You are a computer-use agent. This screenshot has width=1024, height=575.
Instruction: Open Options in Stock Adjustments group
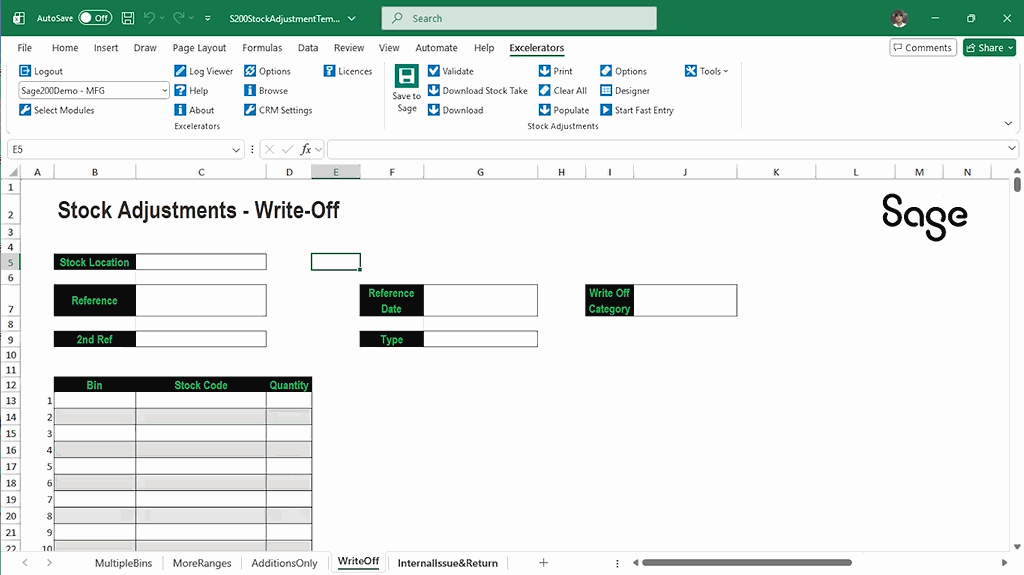click(x=623, y=71)
